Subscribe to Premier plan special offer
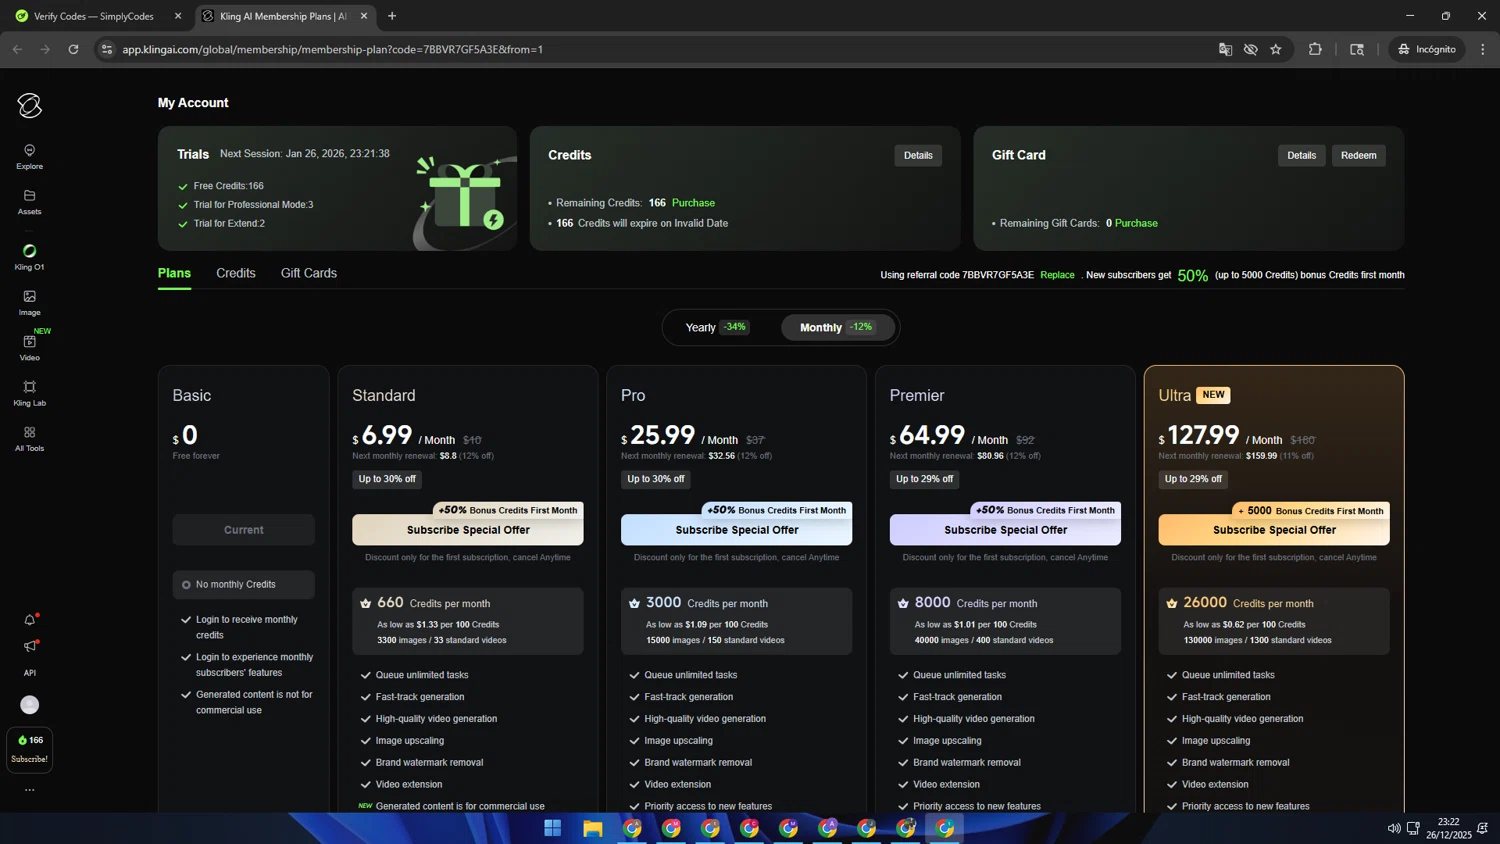The width and height of the screenshot is (1500, 844). pyautogui.click(x=1005, y=530)
